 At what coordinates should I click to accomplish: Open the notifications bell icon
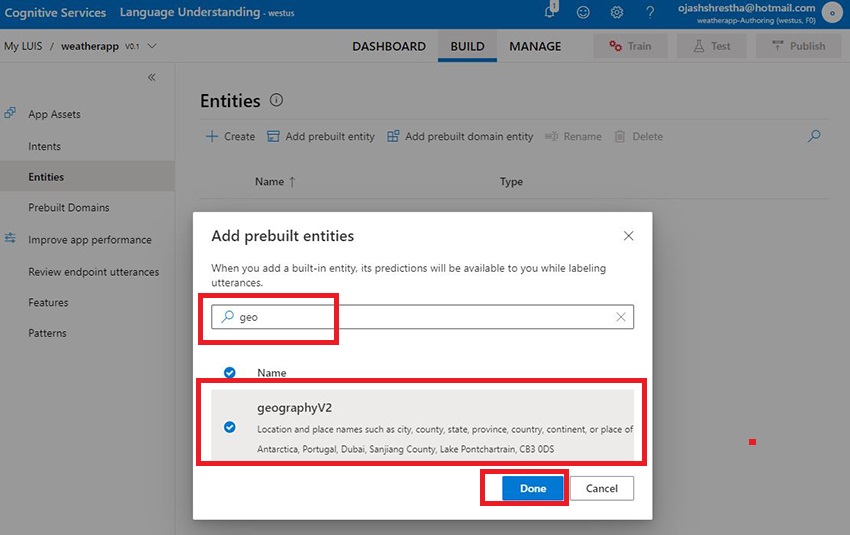[x=550, y=12]
